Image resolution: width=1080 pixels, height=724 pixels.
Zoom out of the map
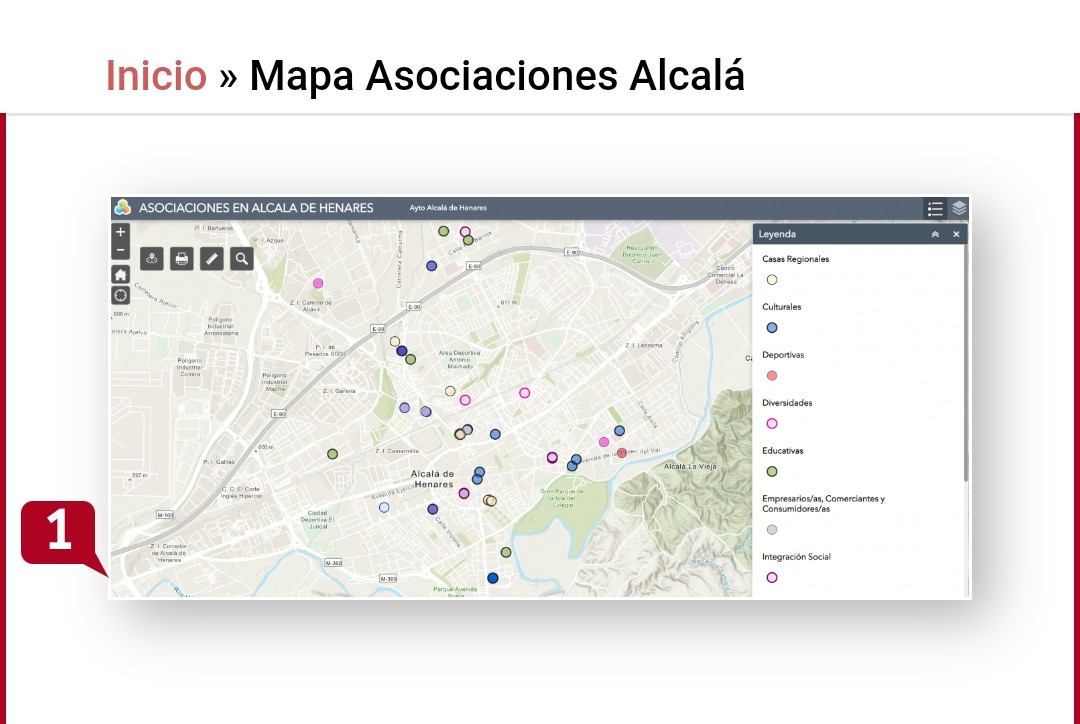click(x=121, y=250)
